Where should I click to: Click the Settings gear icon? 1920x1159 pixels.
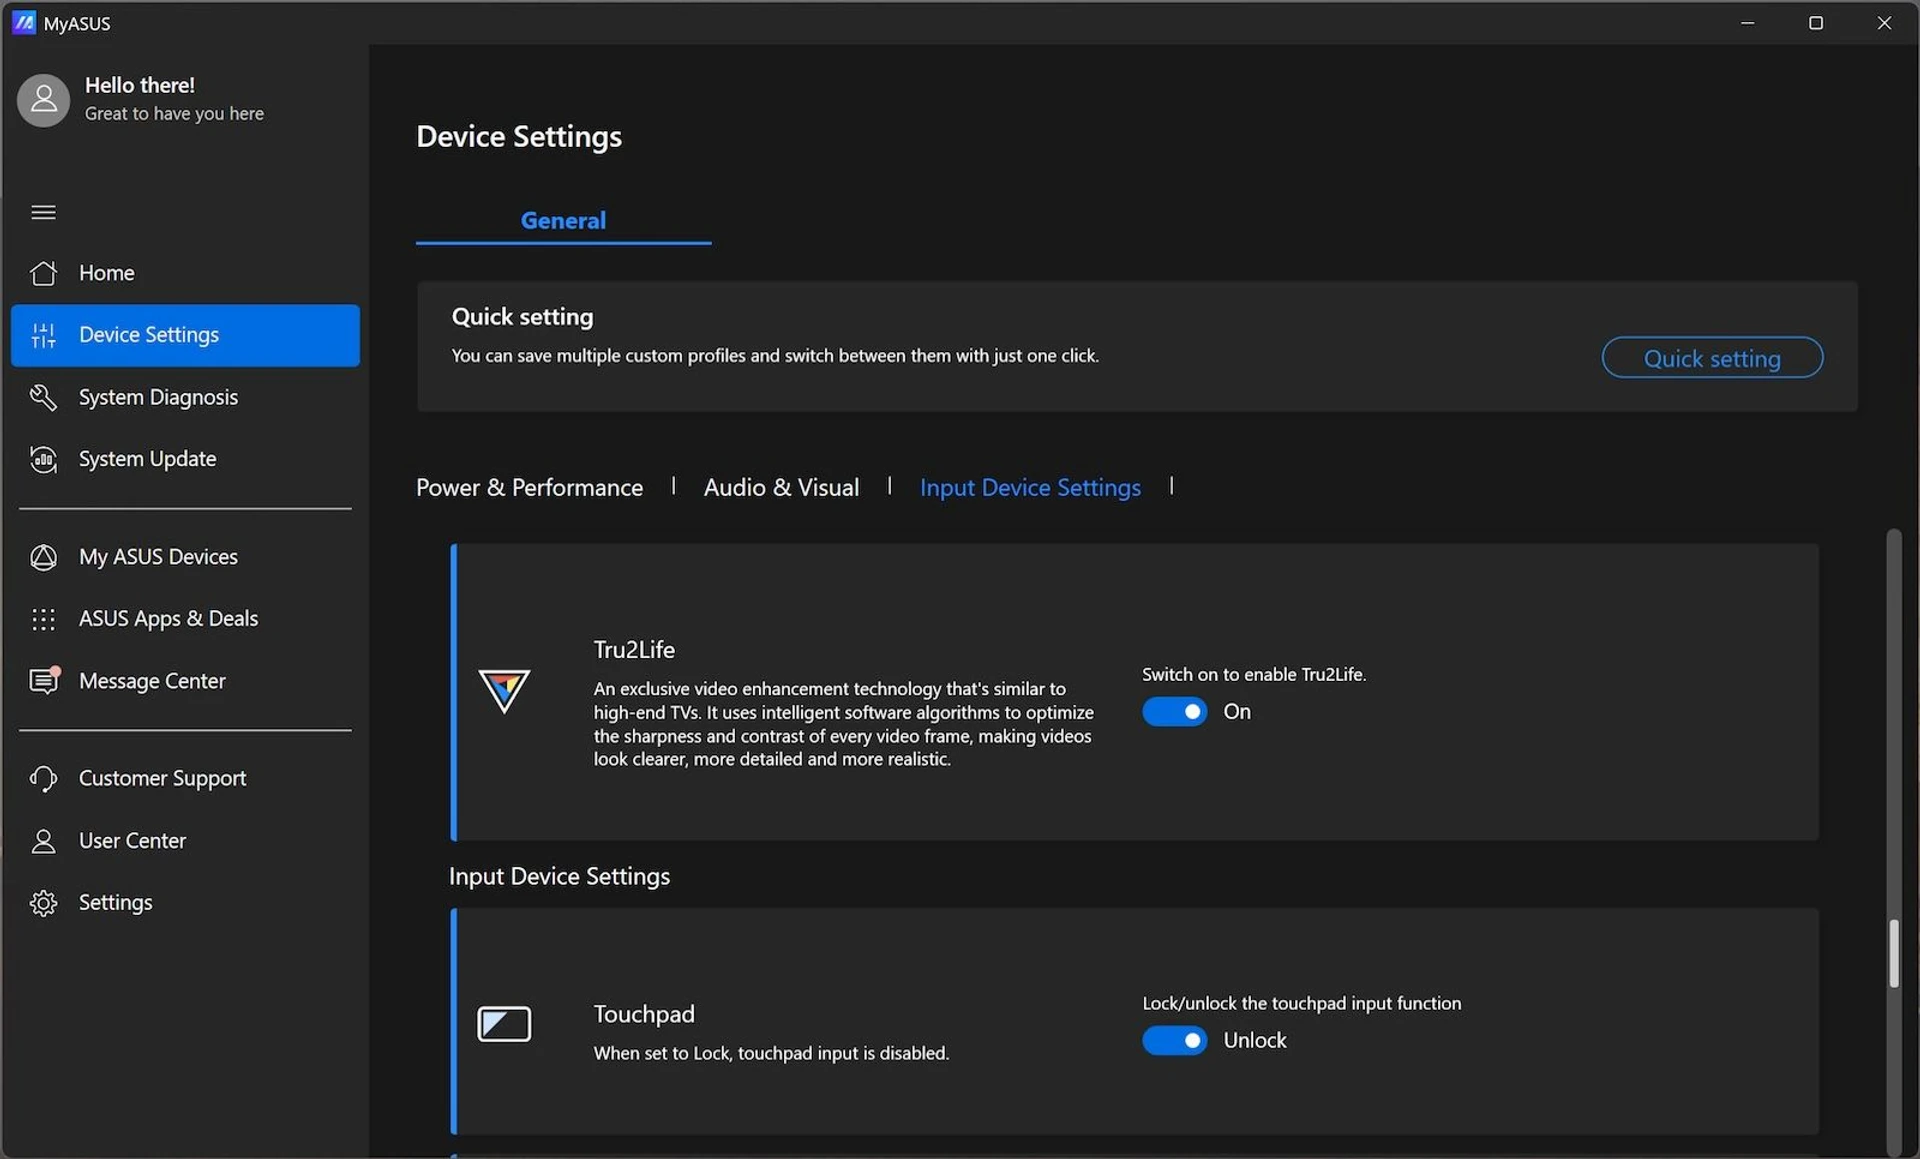43,903
